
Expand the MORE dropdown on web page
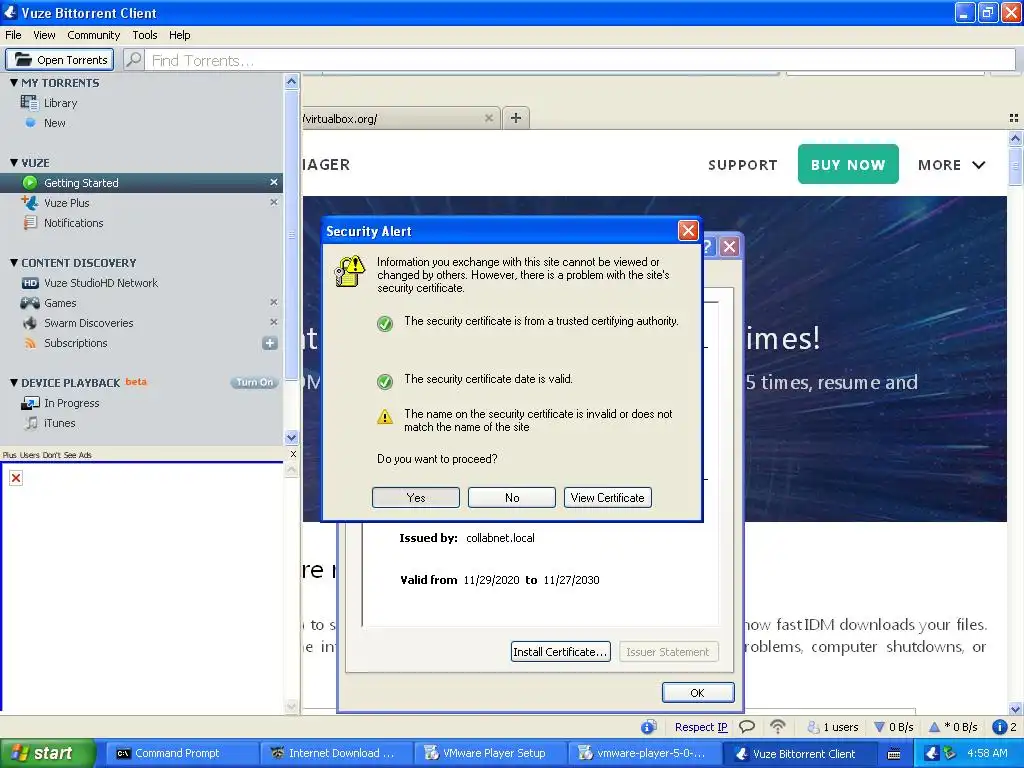point(952,165)
